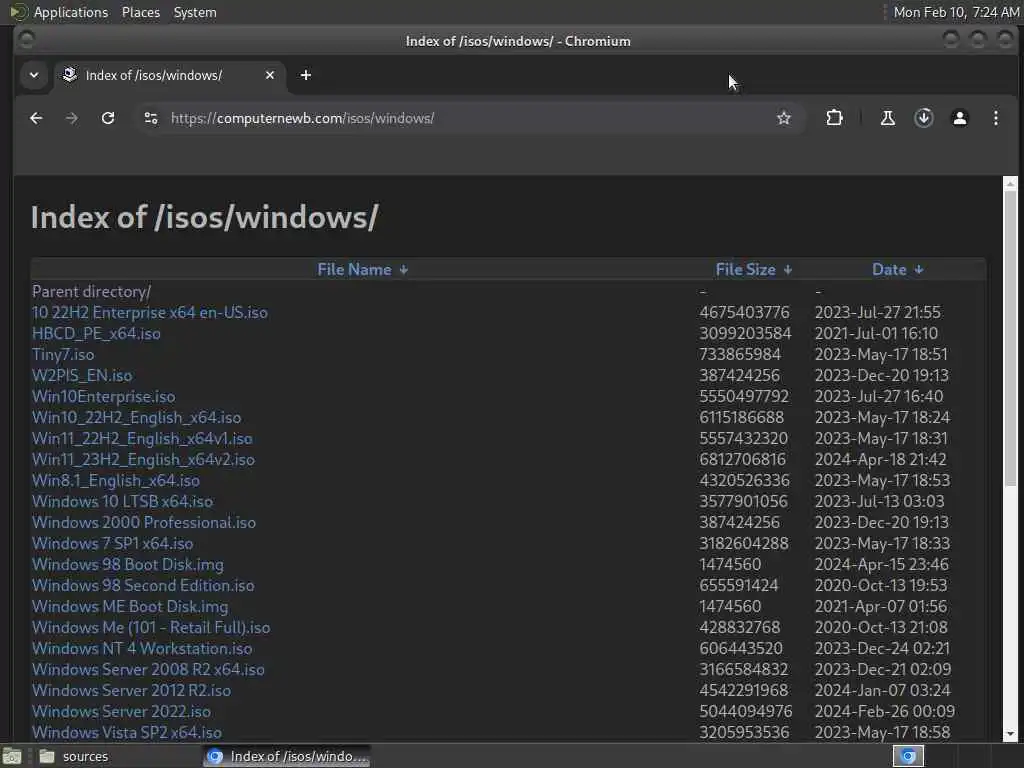Click the forward navigation arrow
1024x768 pixels.
(x=72, y=118)
